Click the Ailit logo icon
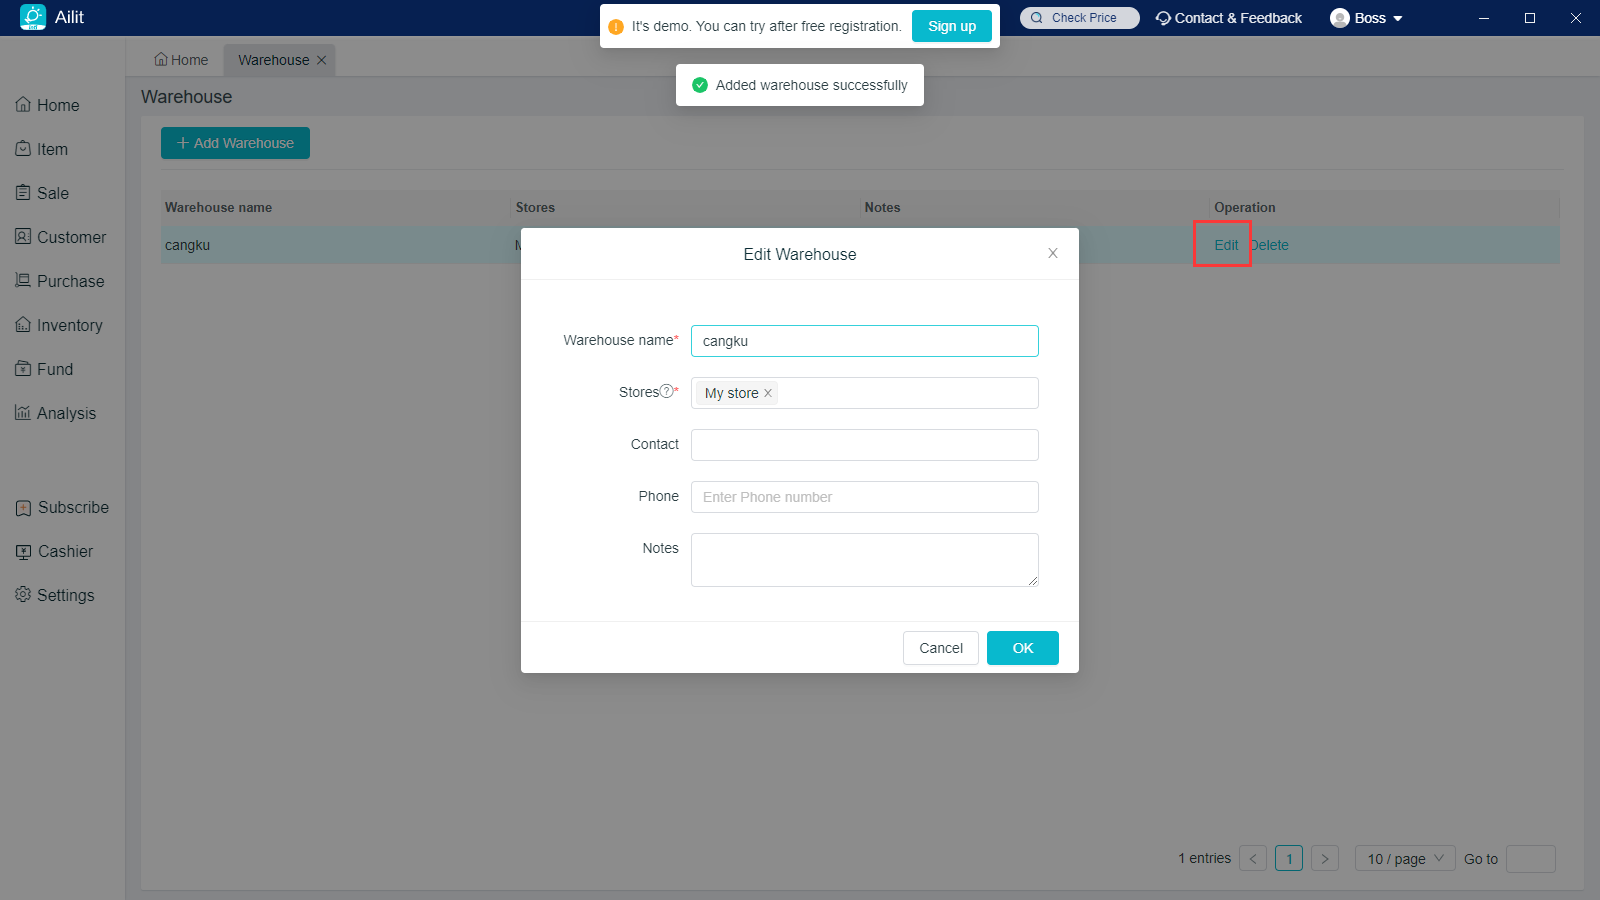The height and width of the screenshot is (900, 1600). click(x=33, y=17)
